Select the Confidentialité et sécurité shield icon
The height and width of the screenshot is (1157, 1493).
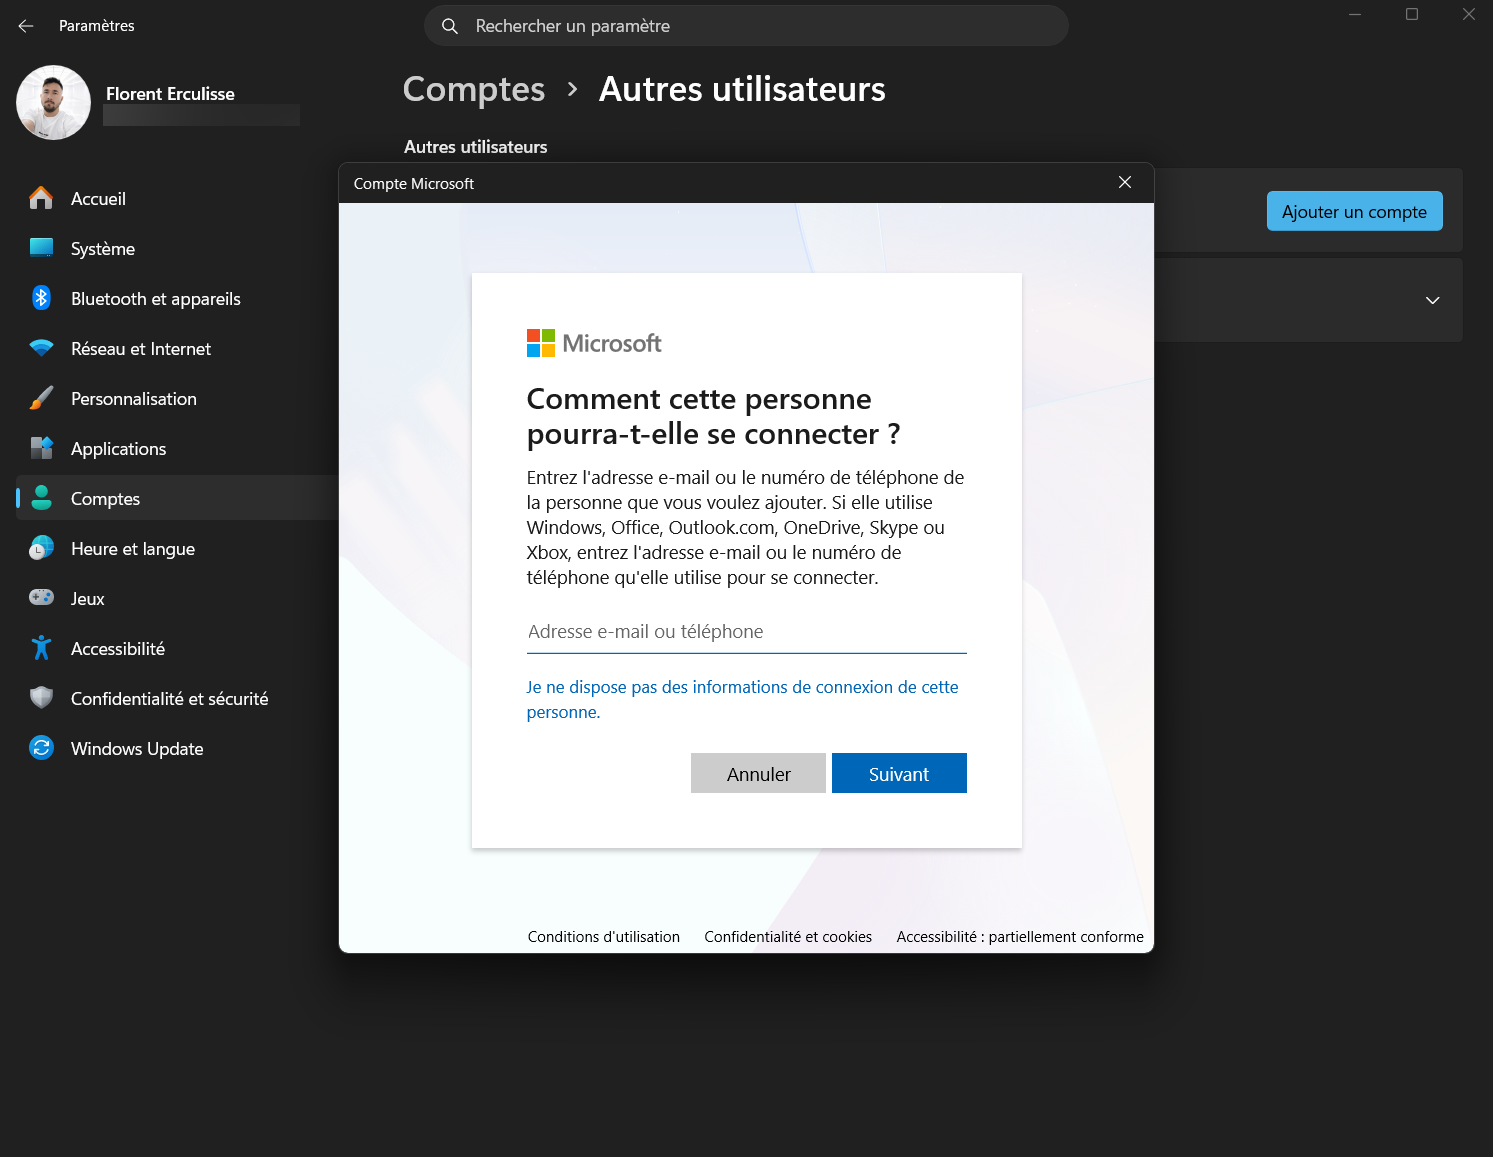point(41,698)
